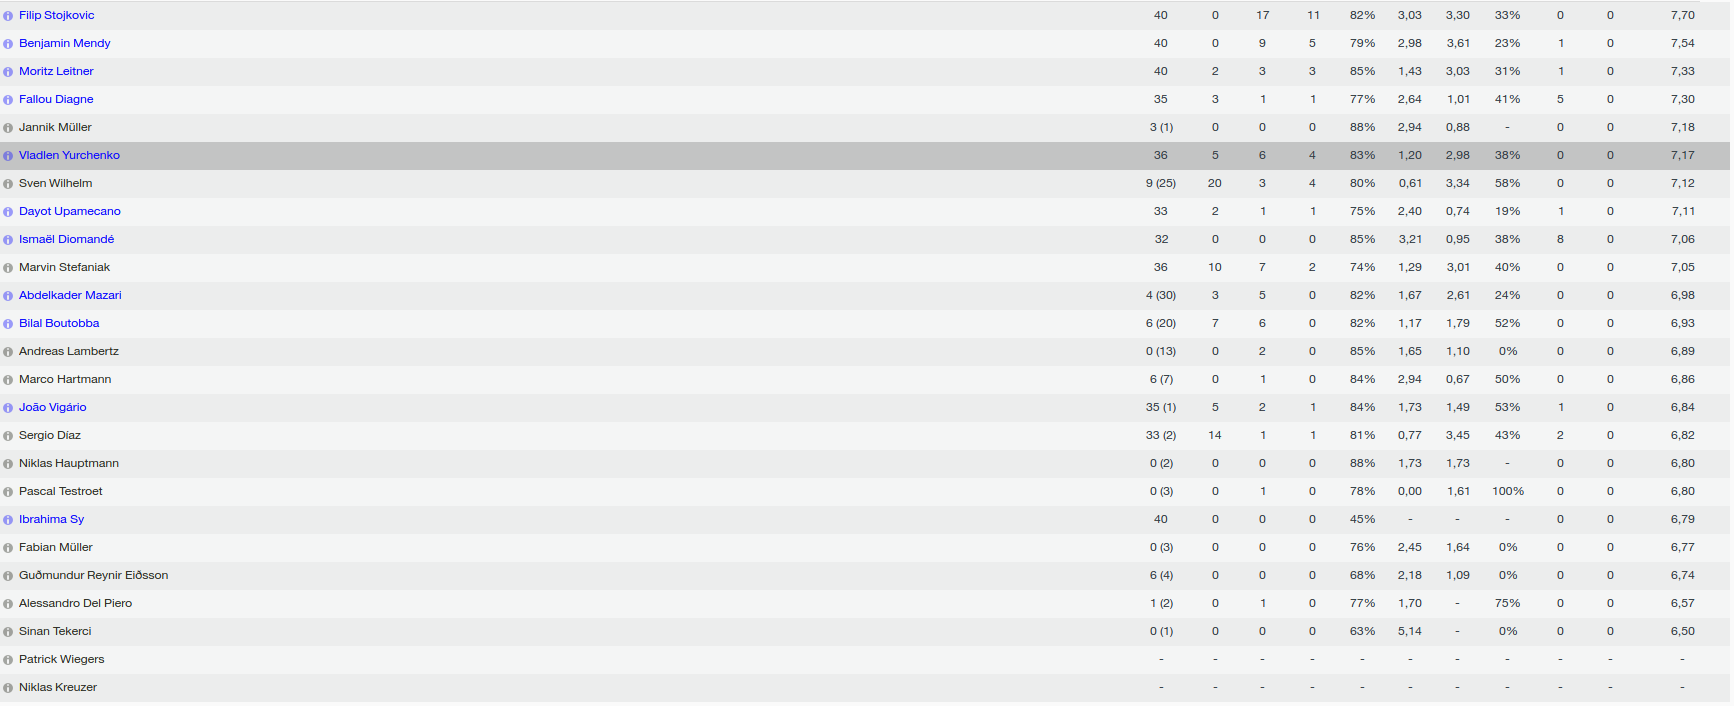Select Vladlen Yurchenko player link
Screen dimensions: 1734x706
pyautogui.click(x=69, y=155)
